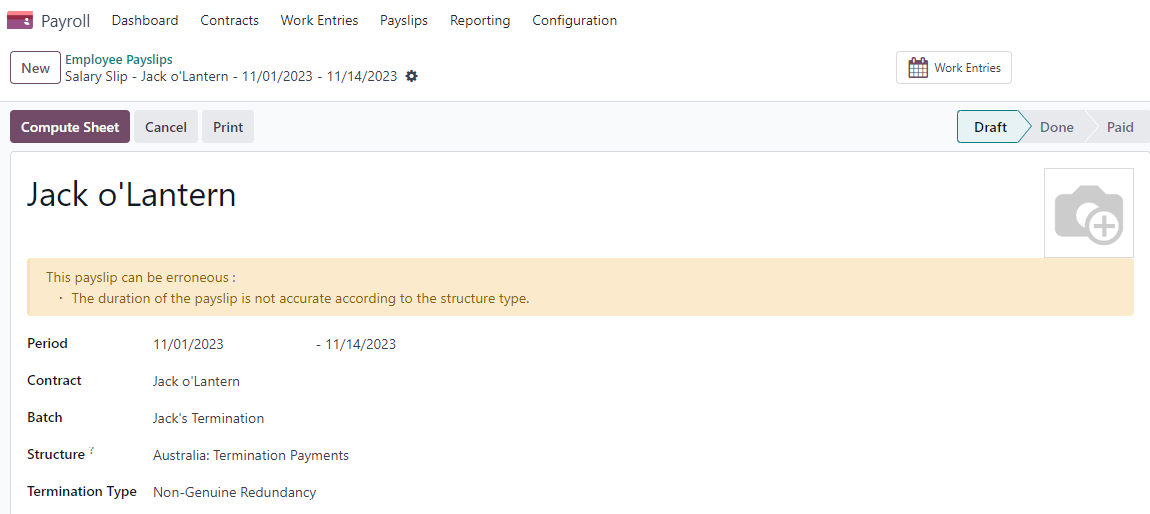Viewport: 1150px width, 514px height.
Task: Cancel the payslip
Action: pos(166,127)
